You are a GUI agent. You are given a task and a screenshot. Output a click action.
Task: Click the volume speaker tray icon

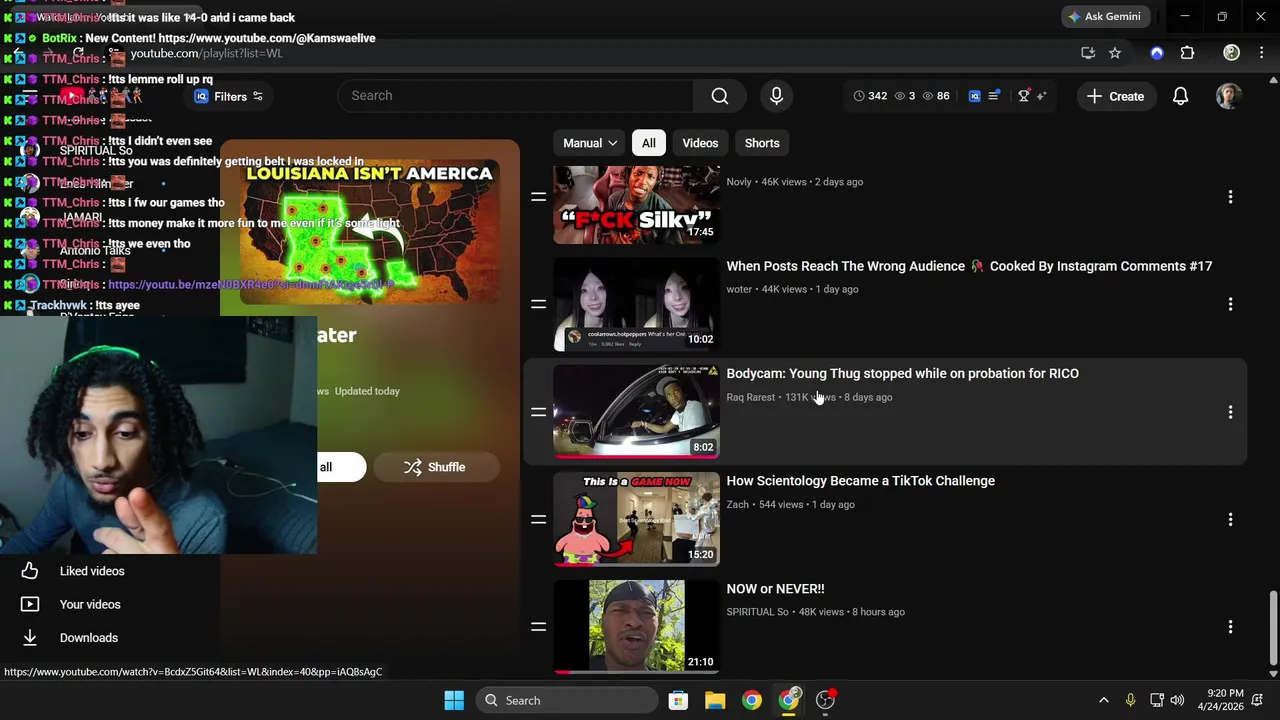tap(1177, 700)
